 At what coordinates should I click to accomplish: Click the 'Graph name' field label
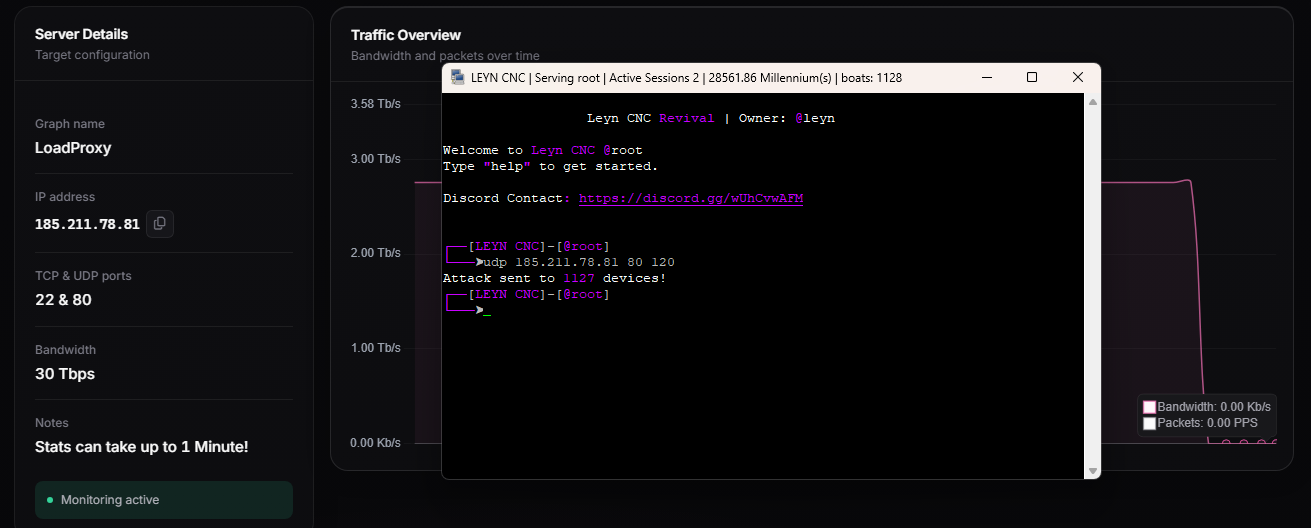[x=70, y=124]
